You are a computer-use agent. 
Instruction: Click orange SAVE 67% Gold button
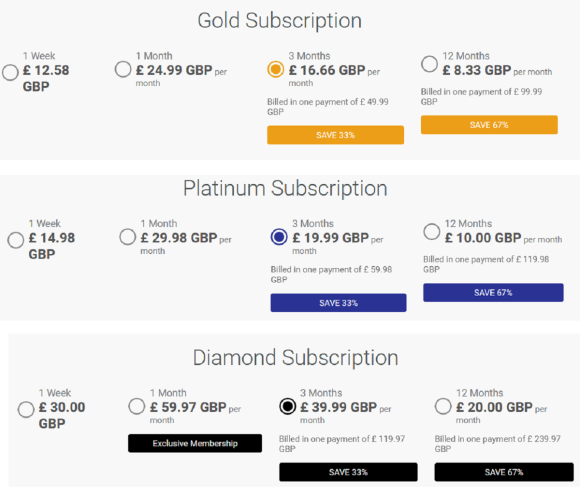pyautogui.click(x=489, y=125)
